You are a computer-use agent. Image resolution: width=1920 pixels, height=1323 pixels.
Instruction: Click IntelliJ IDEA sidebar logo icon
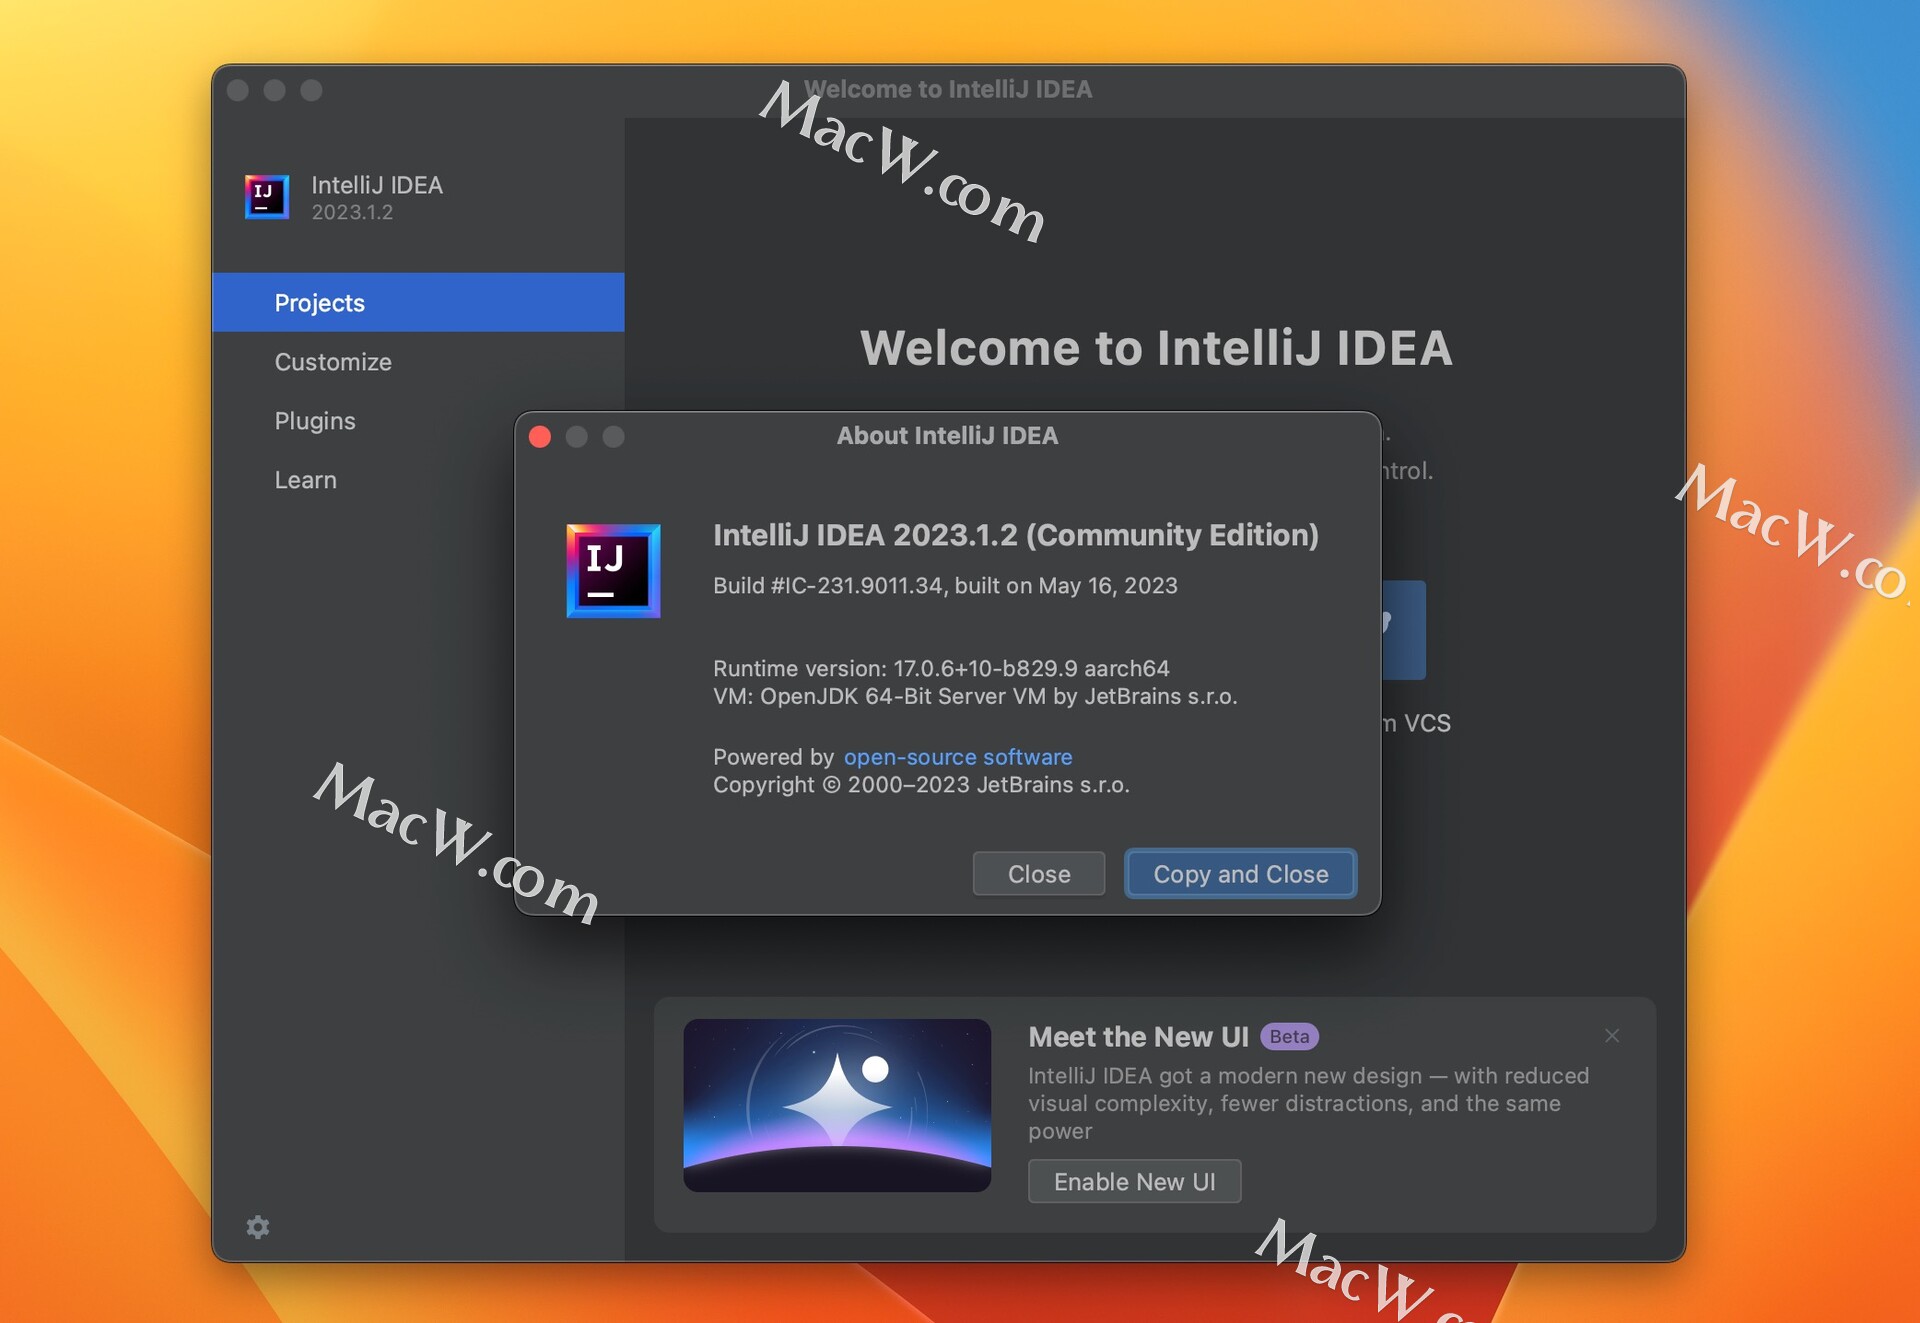tap(267, 196)
